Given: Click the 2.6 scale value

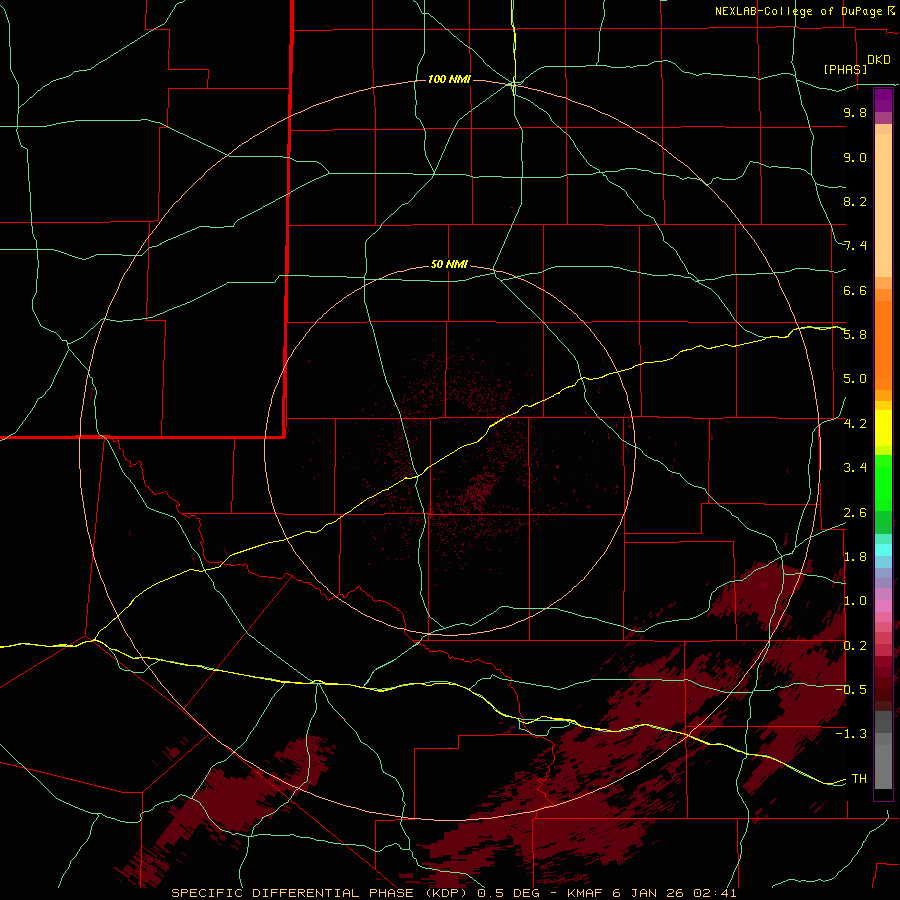Looking at the screenshot, I should (855, 513).
